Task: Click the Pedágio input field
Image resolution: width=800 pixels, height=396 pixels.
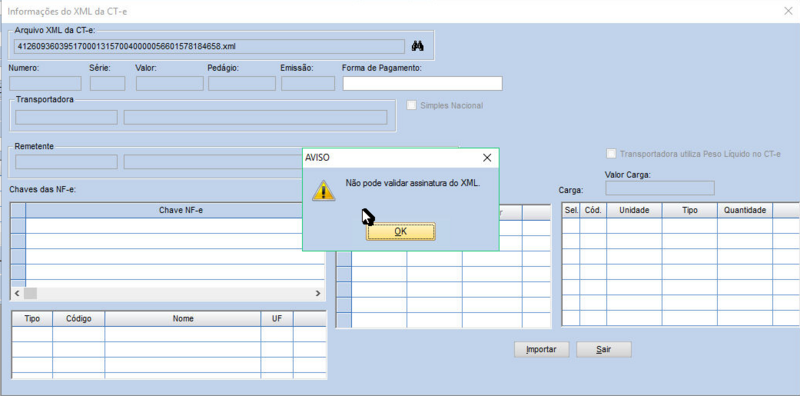Action: coord(242,84)
